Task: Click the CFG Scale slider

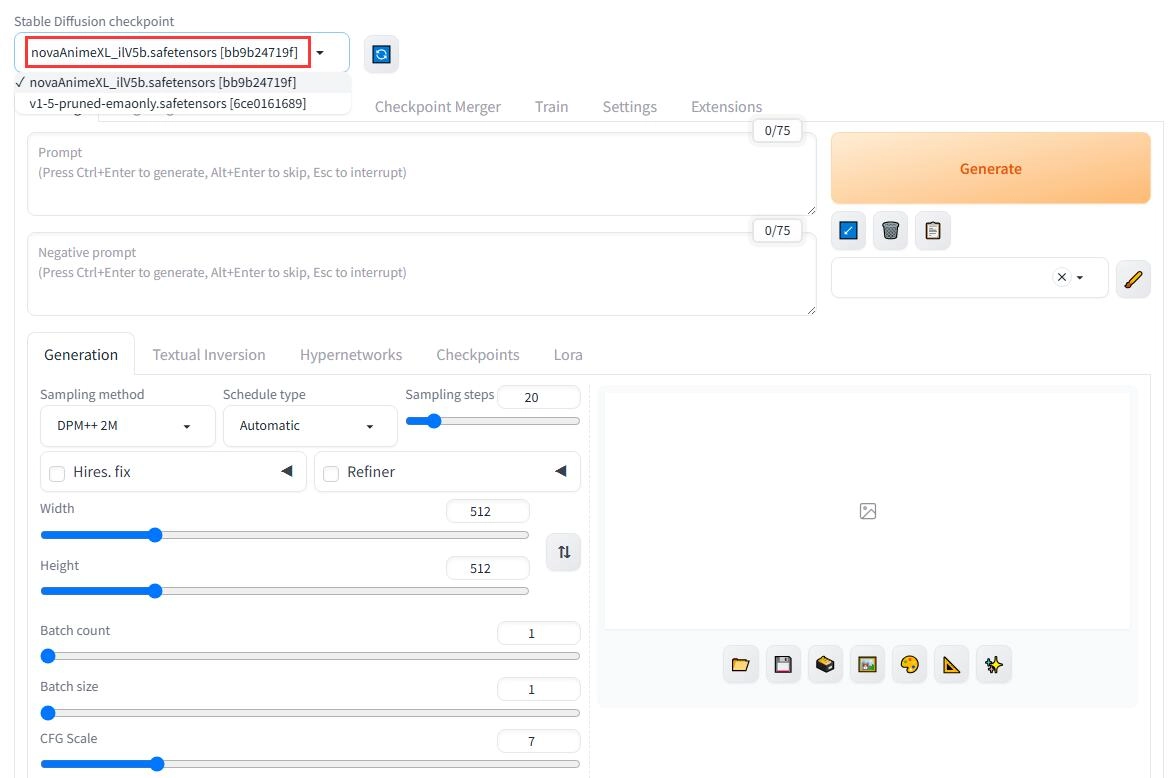Action: pyautogui.click(x=309, y=764)
